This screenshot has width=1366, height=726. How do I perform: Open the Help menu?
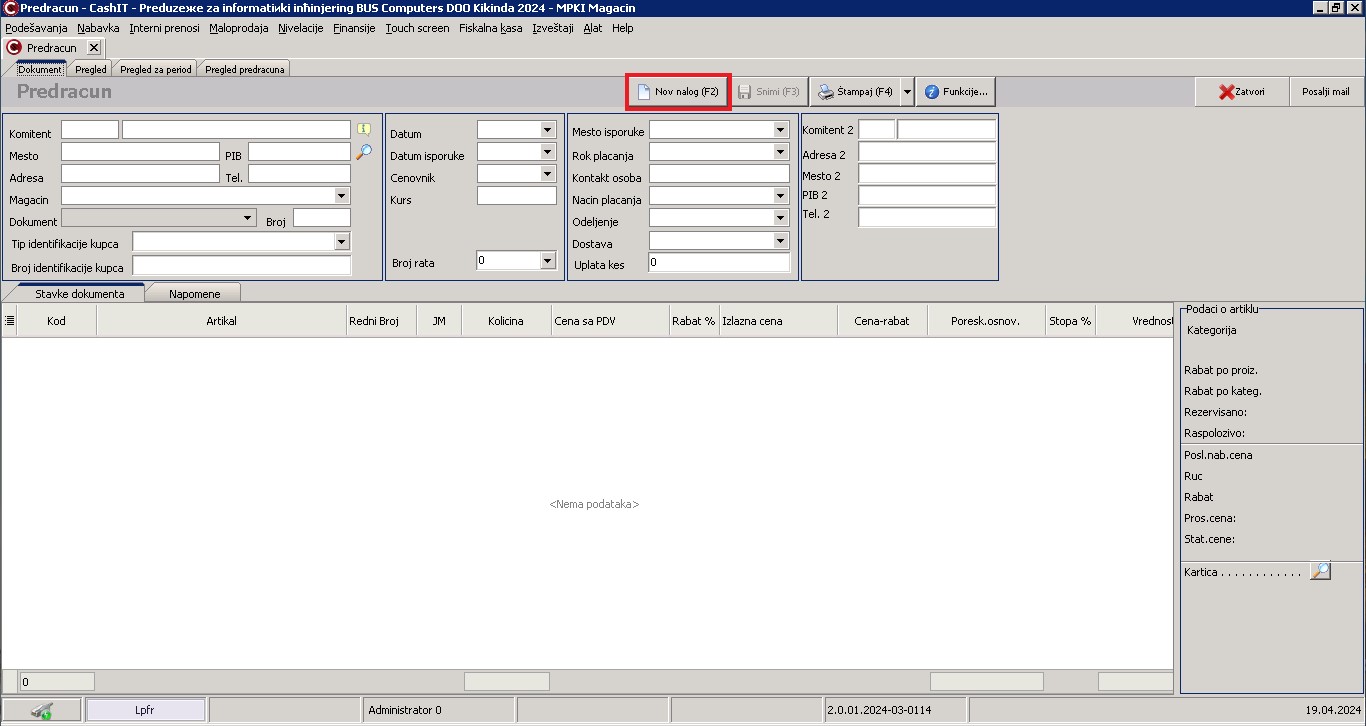pyautogui.click(x=623, y=28)
